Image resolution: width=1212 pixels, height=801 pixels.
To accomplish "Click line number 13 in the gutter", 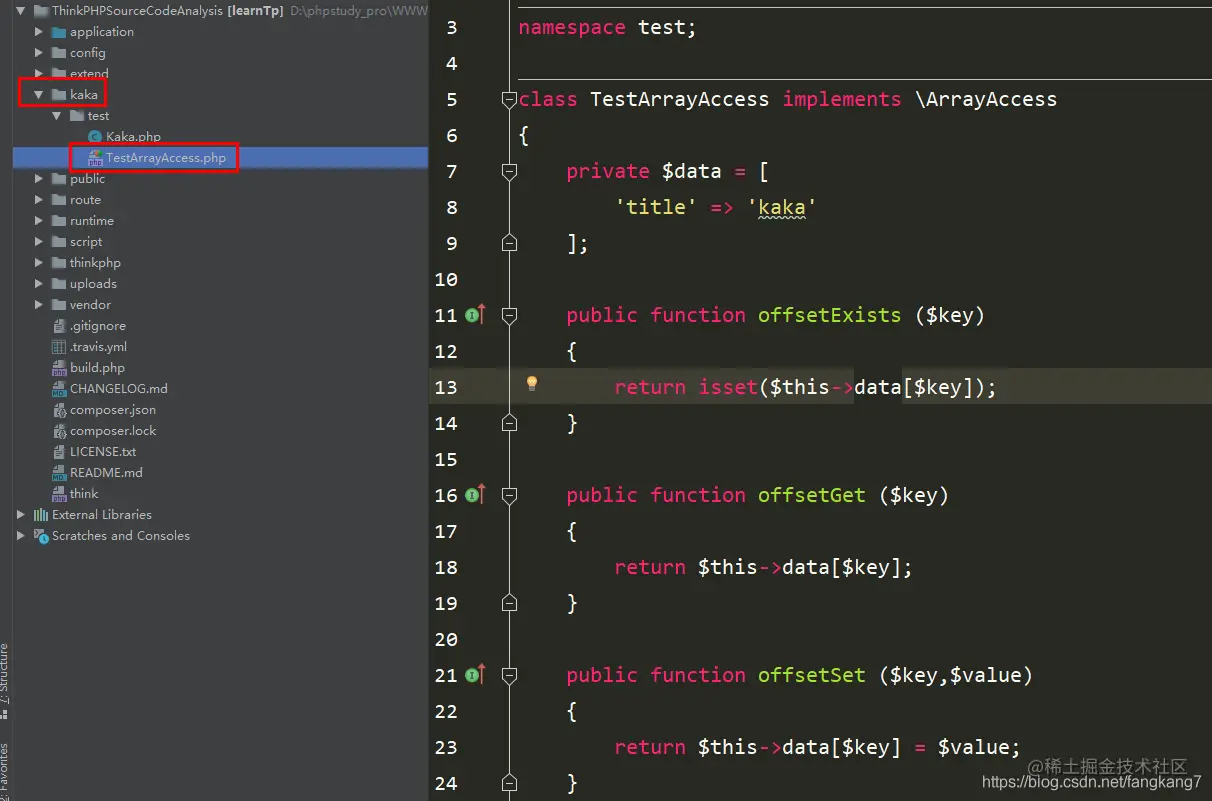I will (x=446, y=387).
